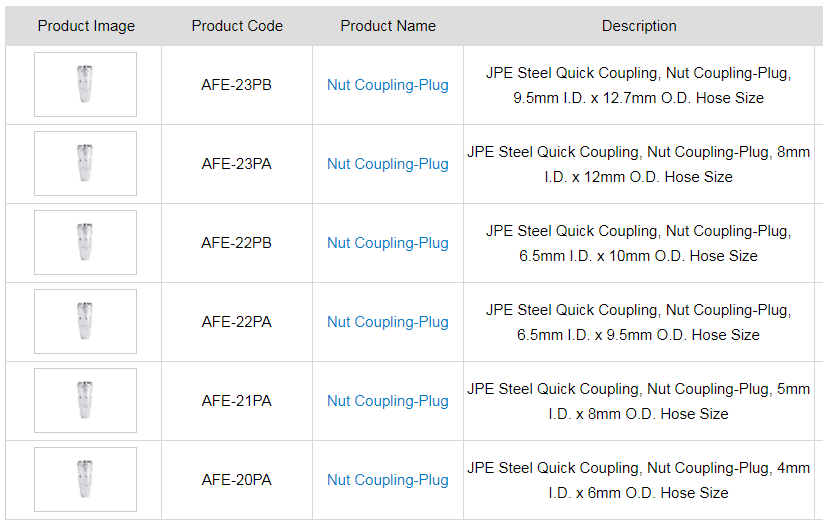Open the AFE-23PA product thumbnail

click(x=85, y=164)
